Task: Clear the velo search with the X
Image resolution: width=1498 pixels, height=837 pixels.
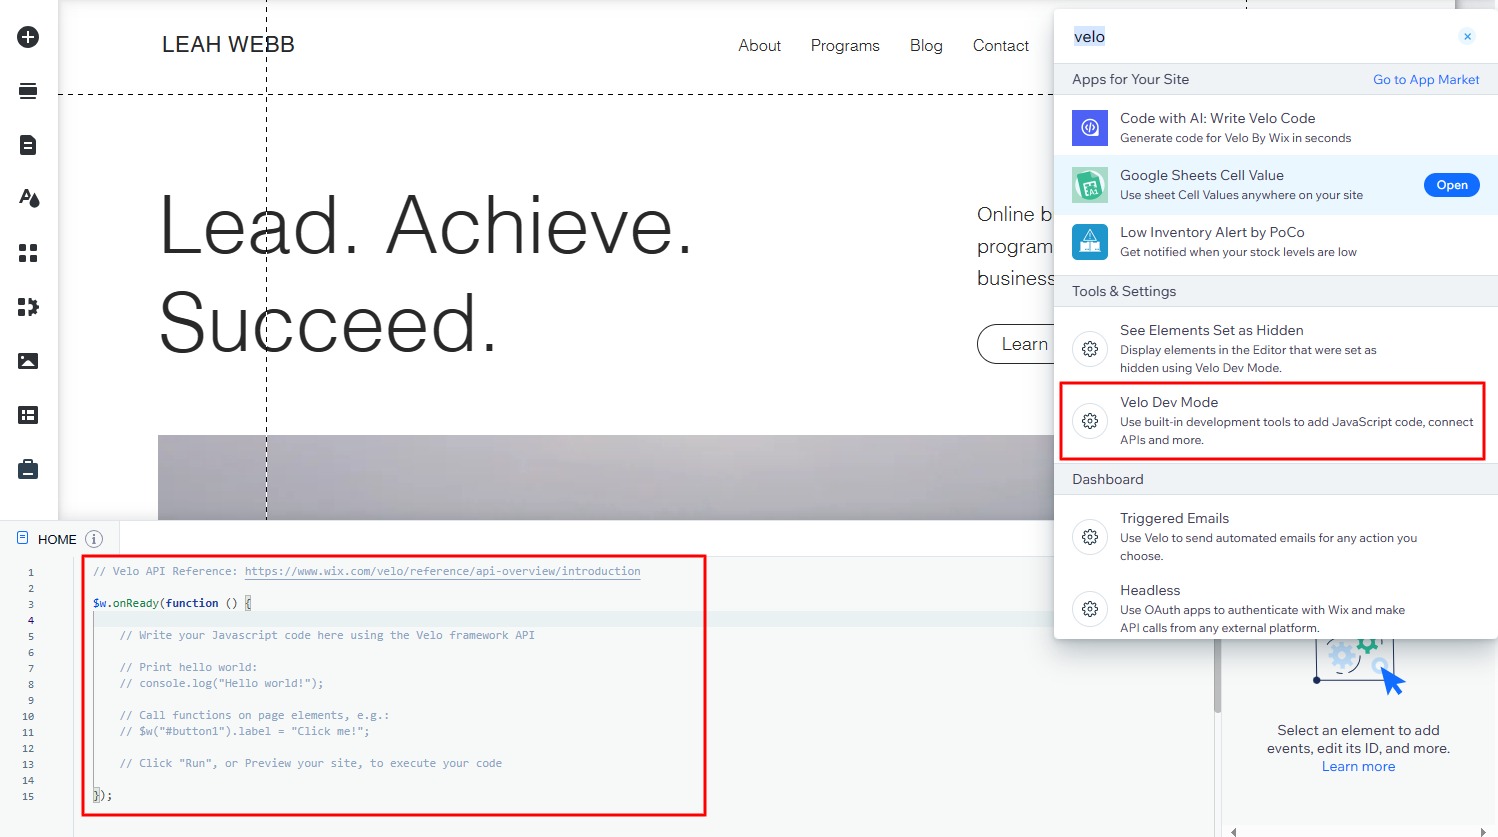Action: 1467,37
